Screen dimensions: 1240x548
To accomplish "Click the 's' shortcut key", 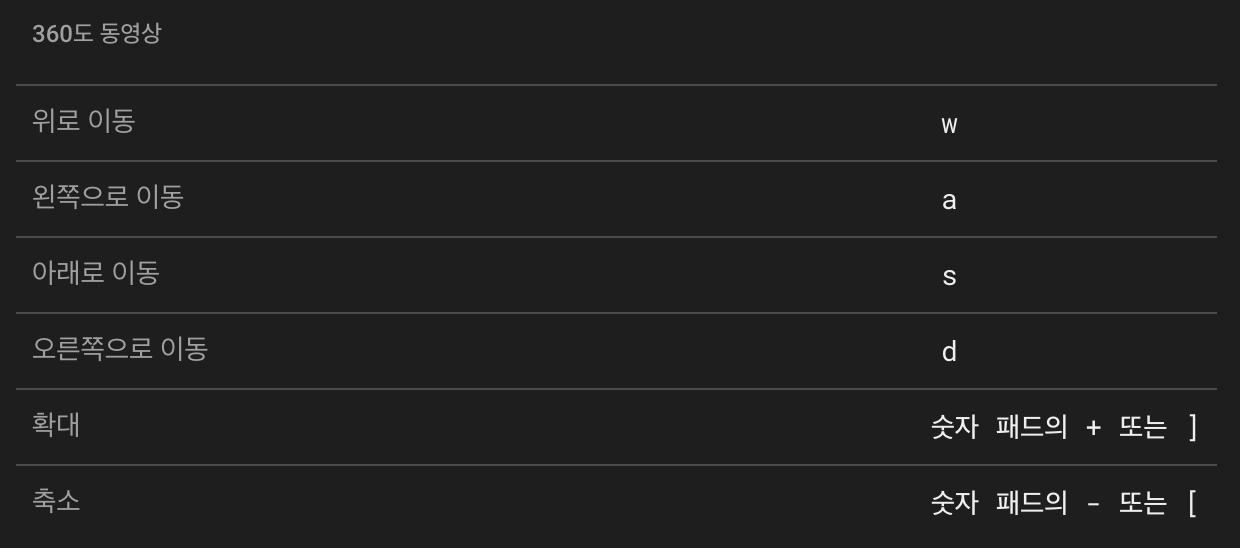I will click(949, 277).
